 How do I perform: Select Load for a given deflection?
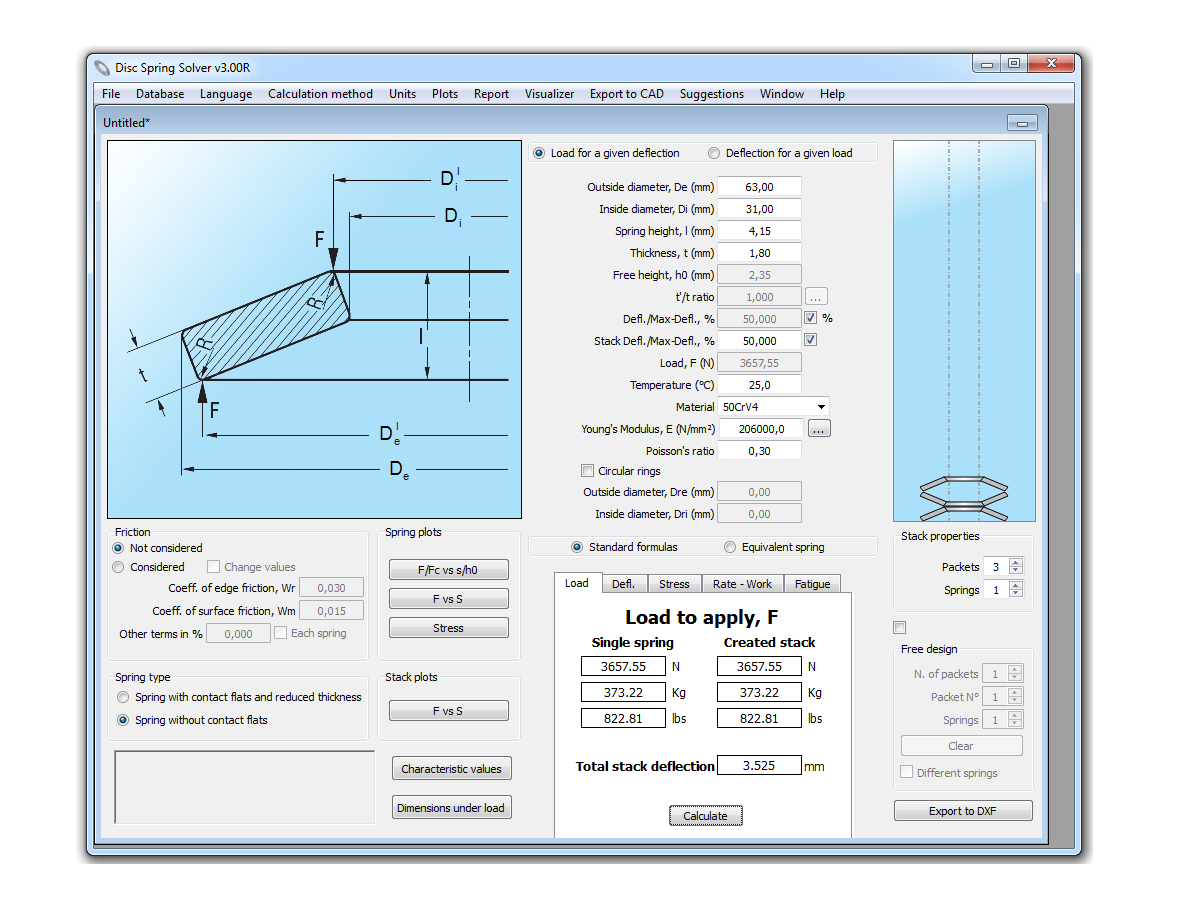point(606,153)
